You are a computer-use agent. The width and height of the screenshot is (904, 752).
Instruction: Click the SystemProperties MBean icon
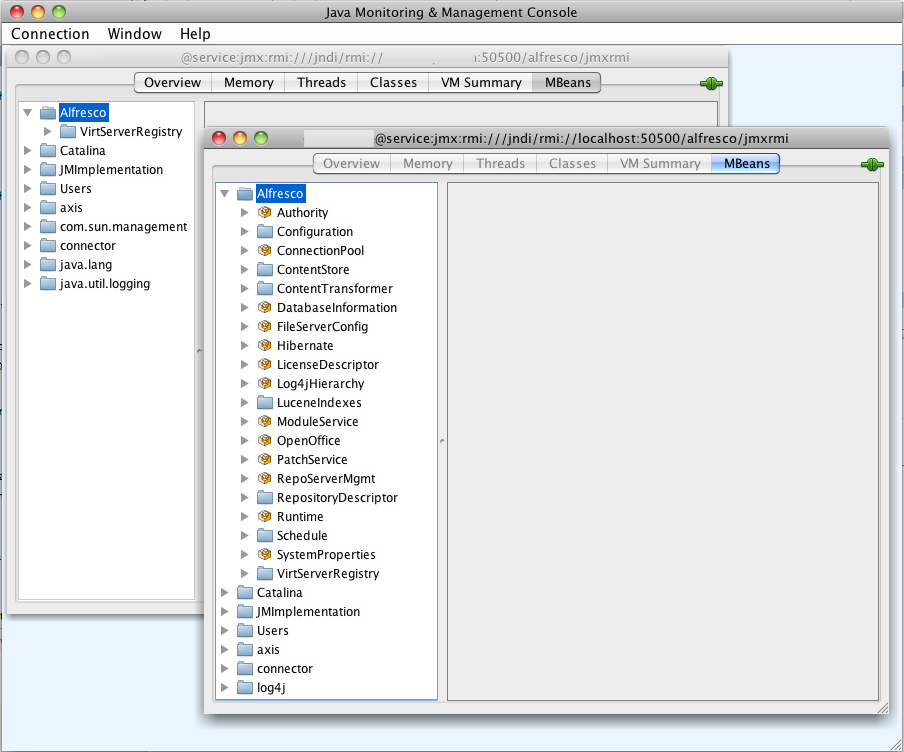coord(265,555)
